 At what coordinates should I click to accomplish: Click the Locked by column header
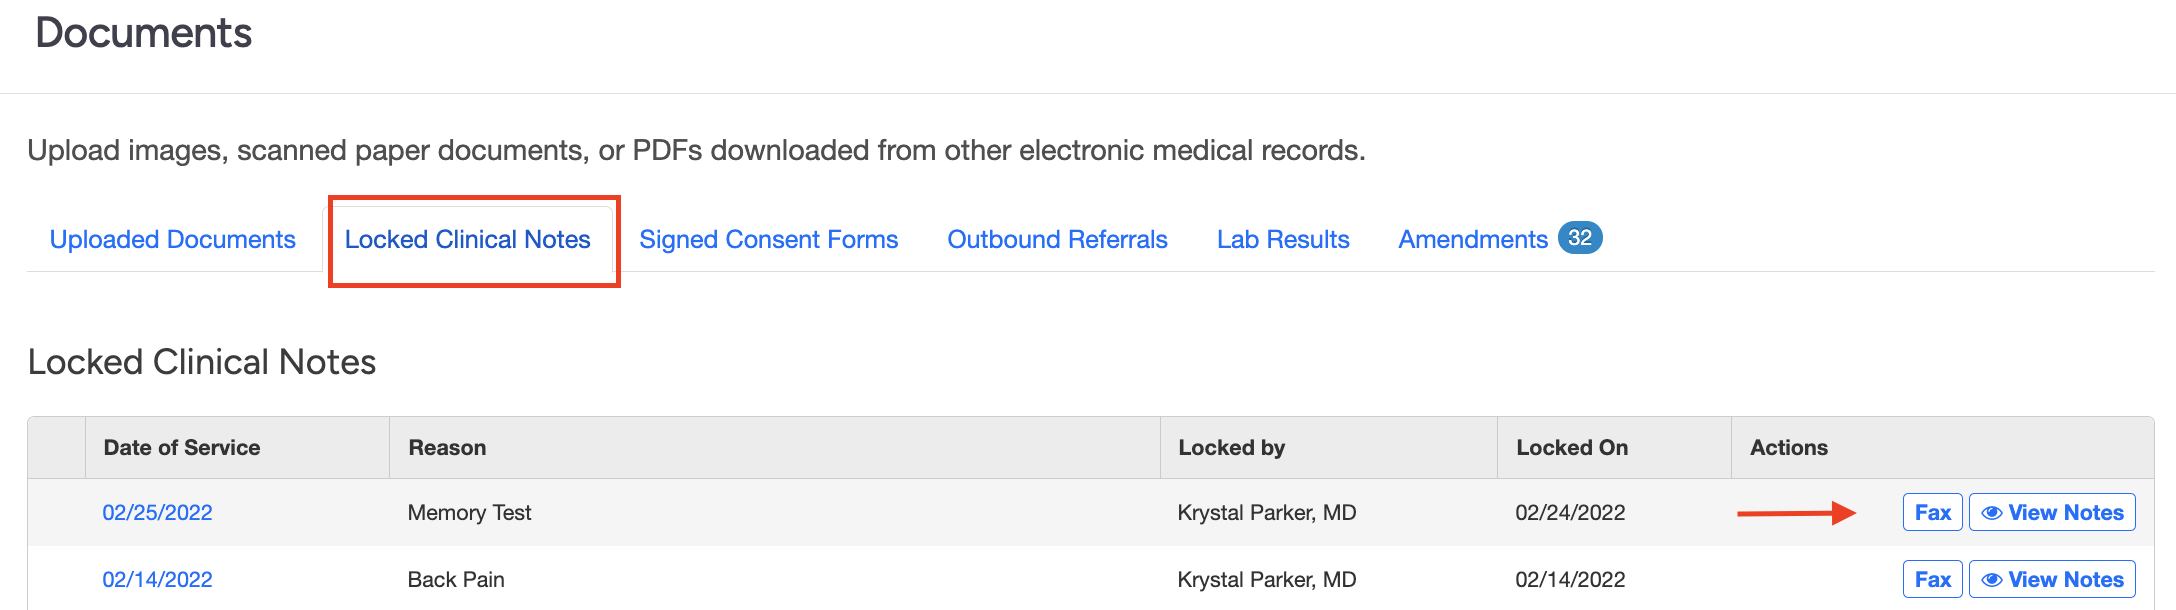[1231, 448]
